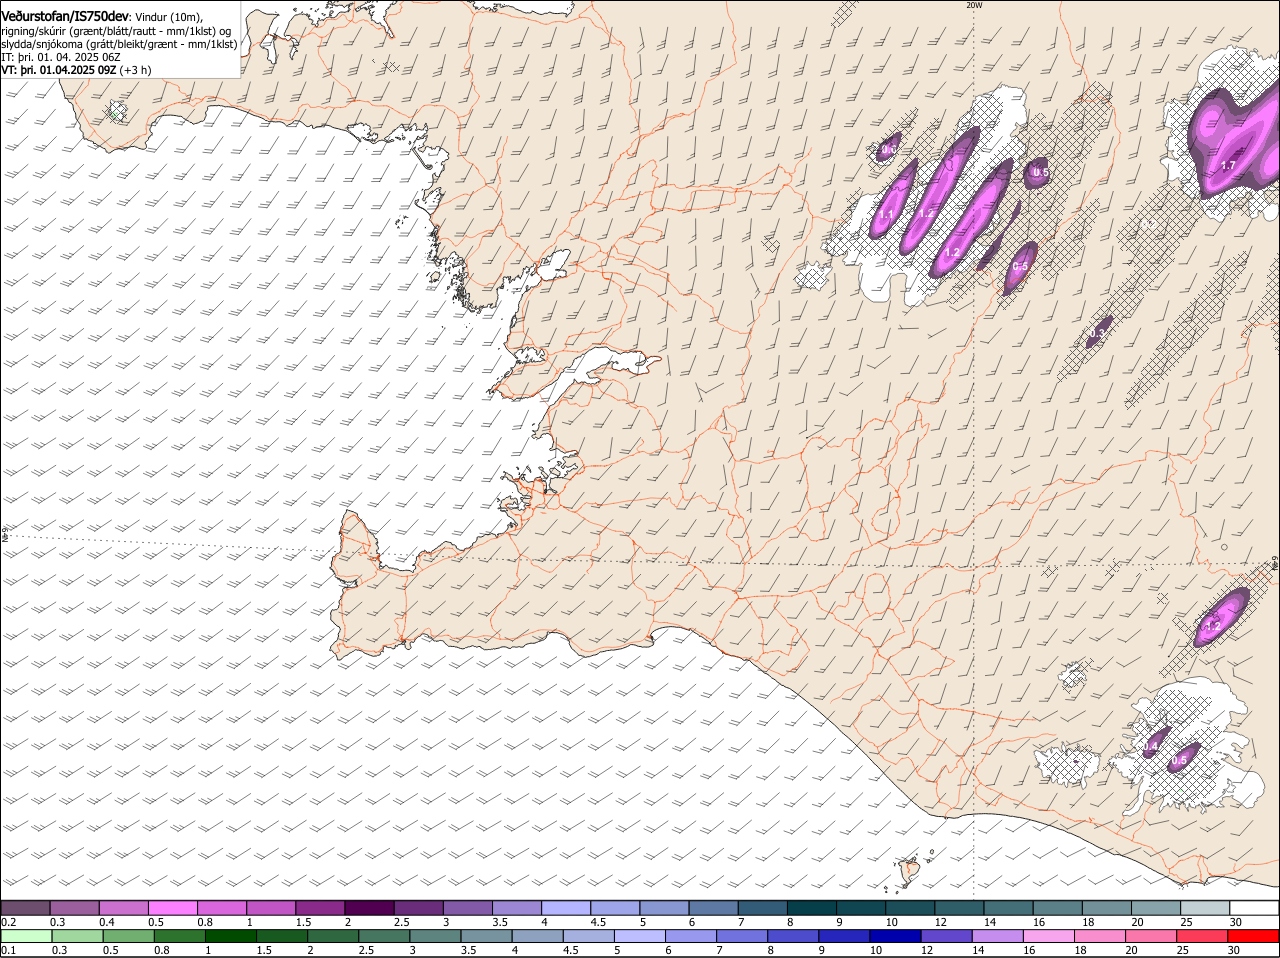Click the pink 16–18 swatch in lower legend

point(1049,937)
